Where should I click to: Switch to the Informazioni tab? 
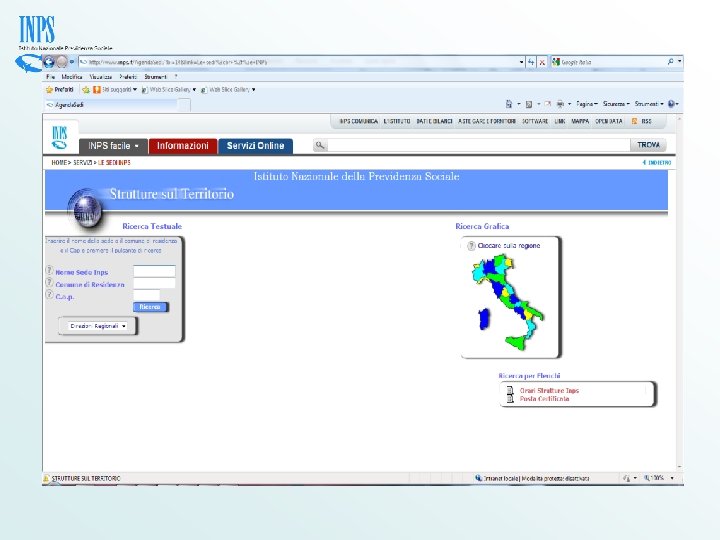pos(183,146)
